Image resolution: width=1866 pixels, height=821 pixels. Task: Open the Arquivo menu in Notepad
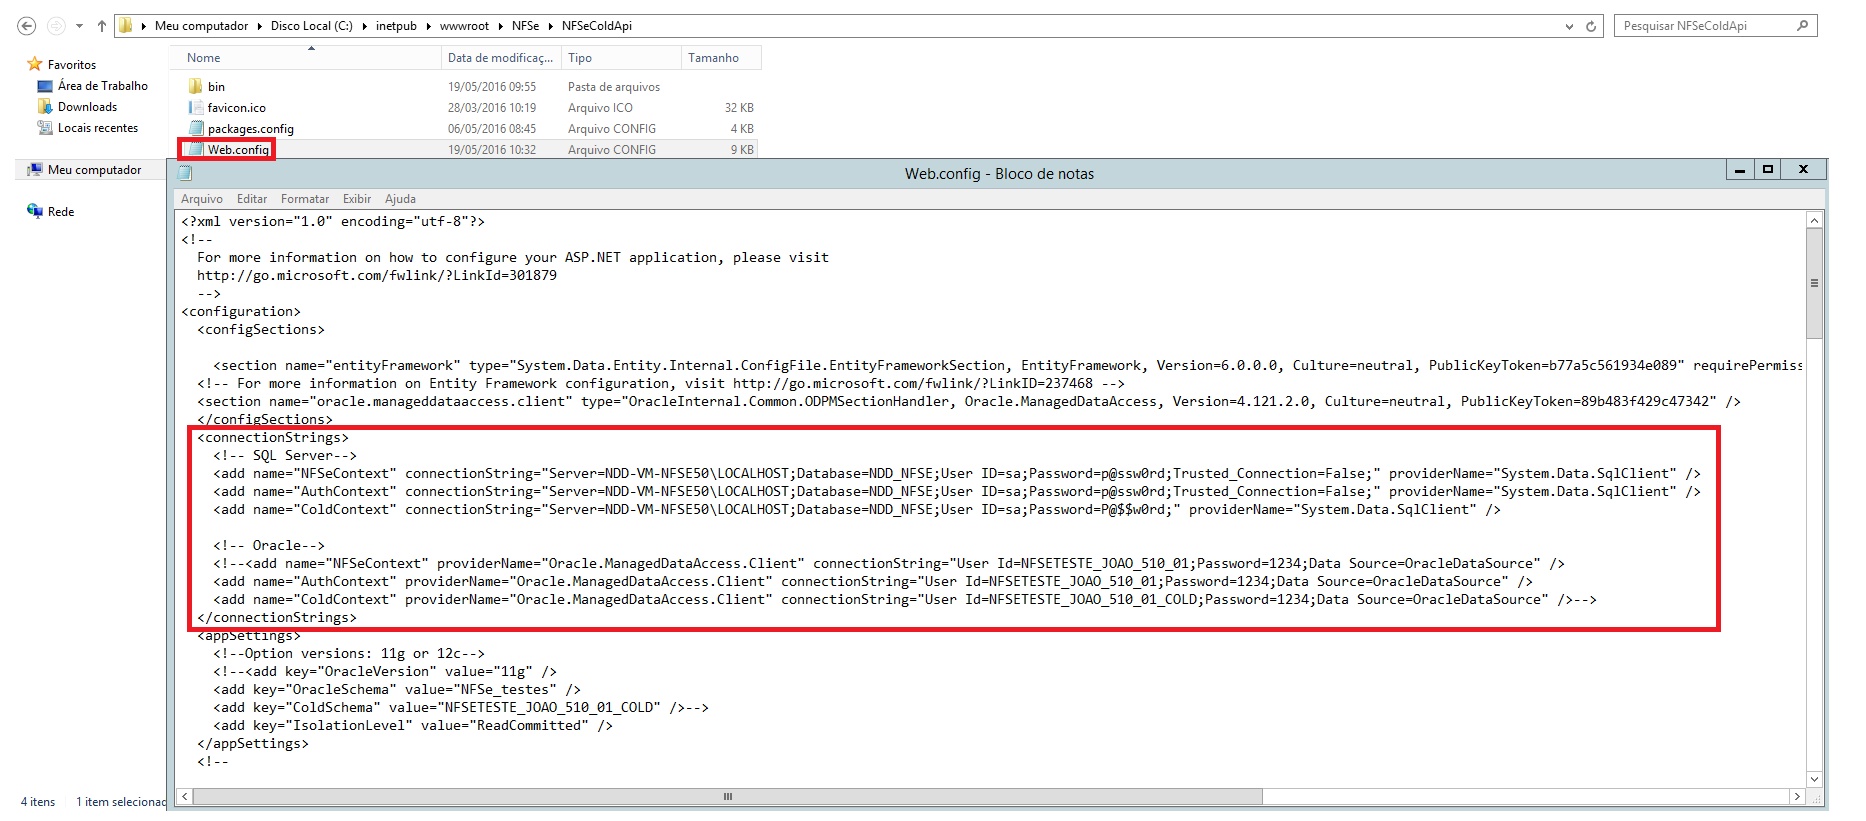coord(202,199)
